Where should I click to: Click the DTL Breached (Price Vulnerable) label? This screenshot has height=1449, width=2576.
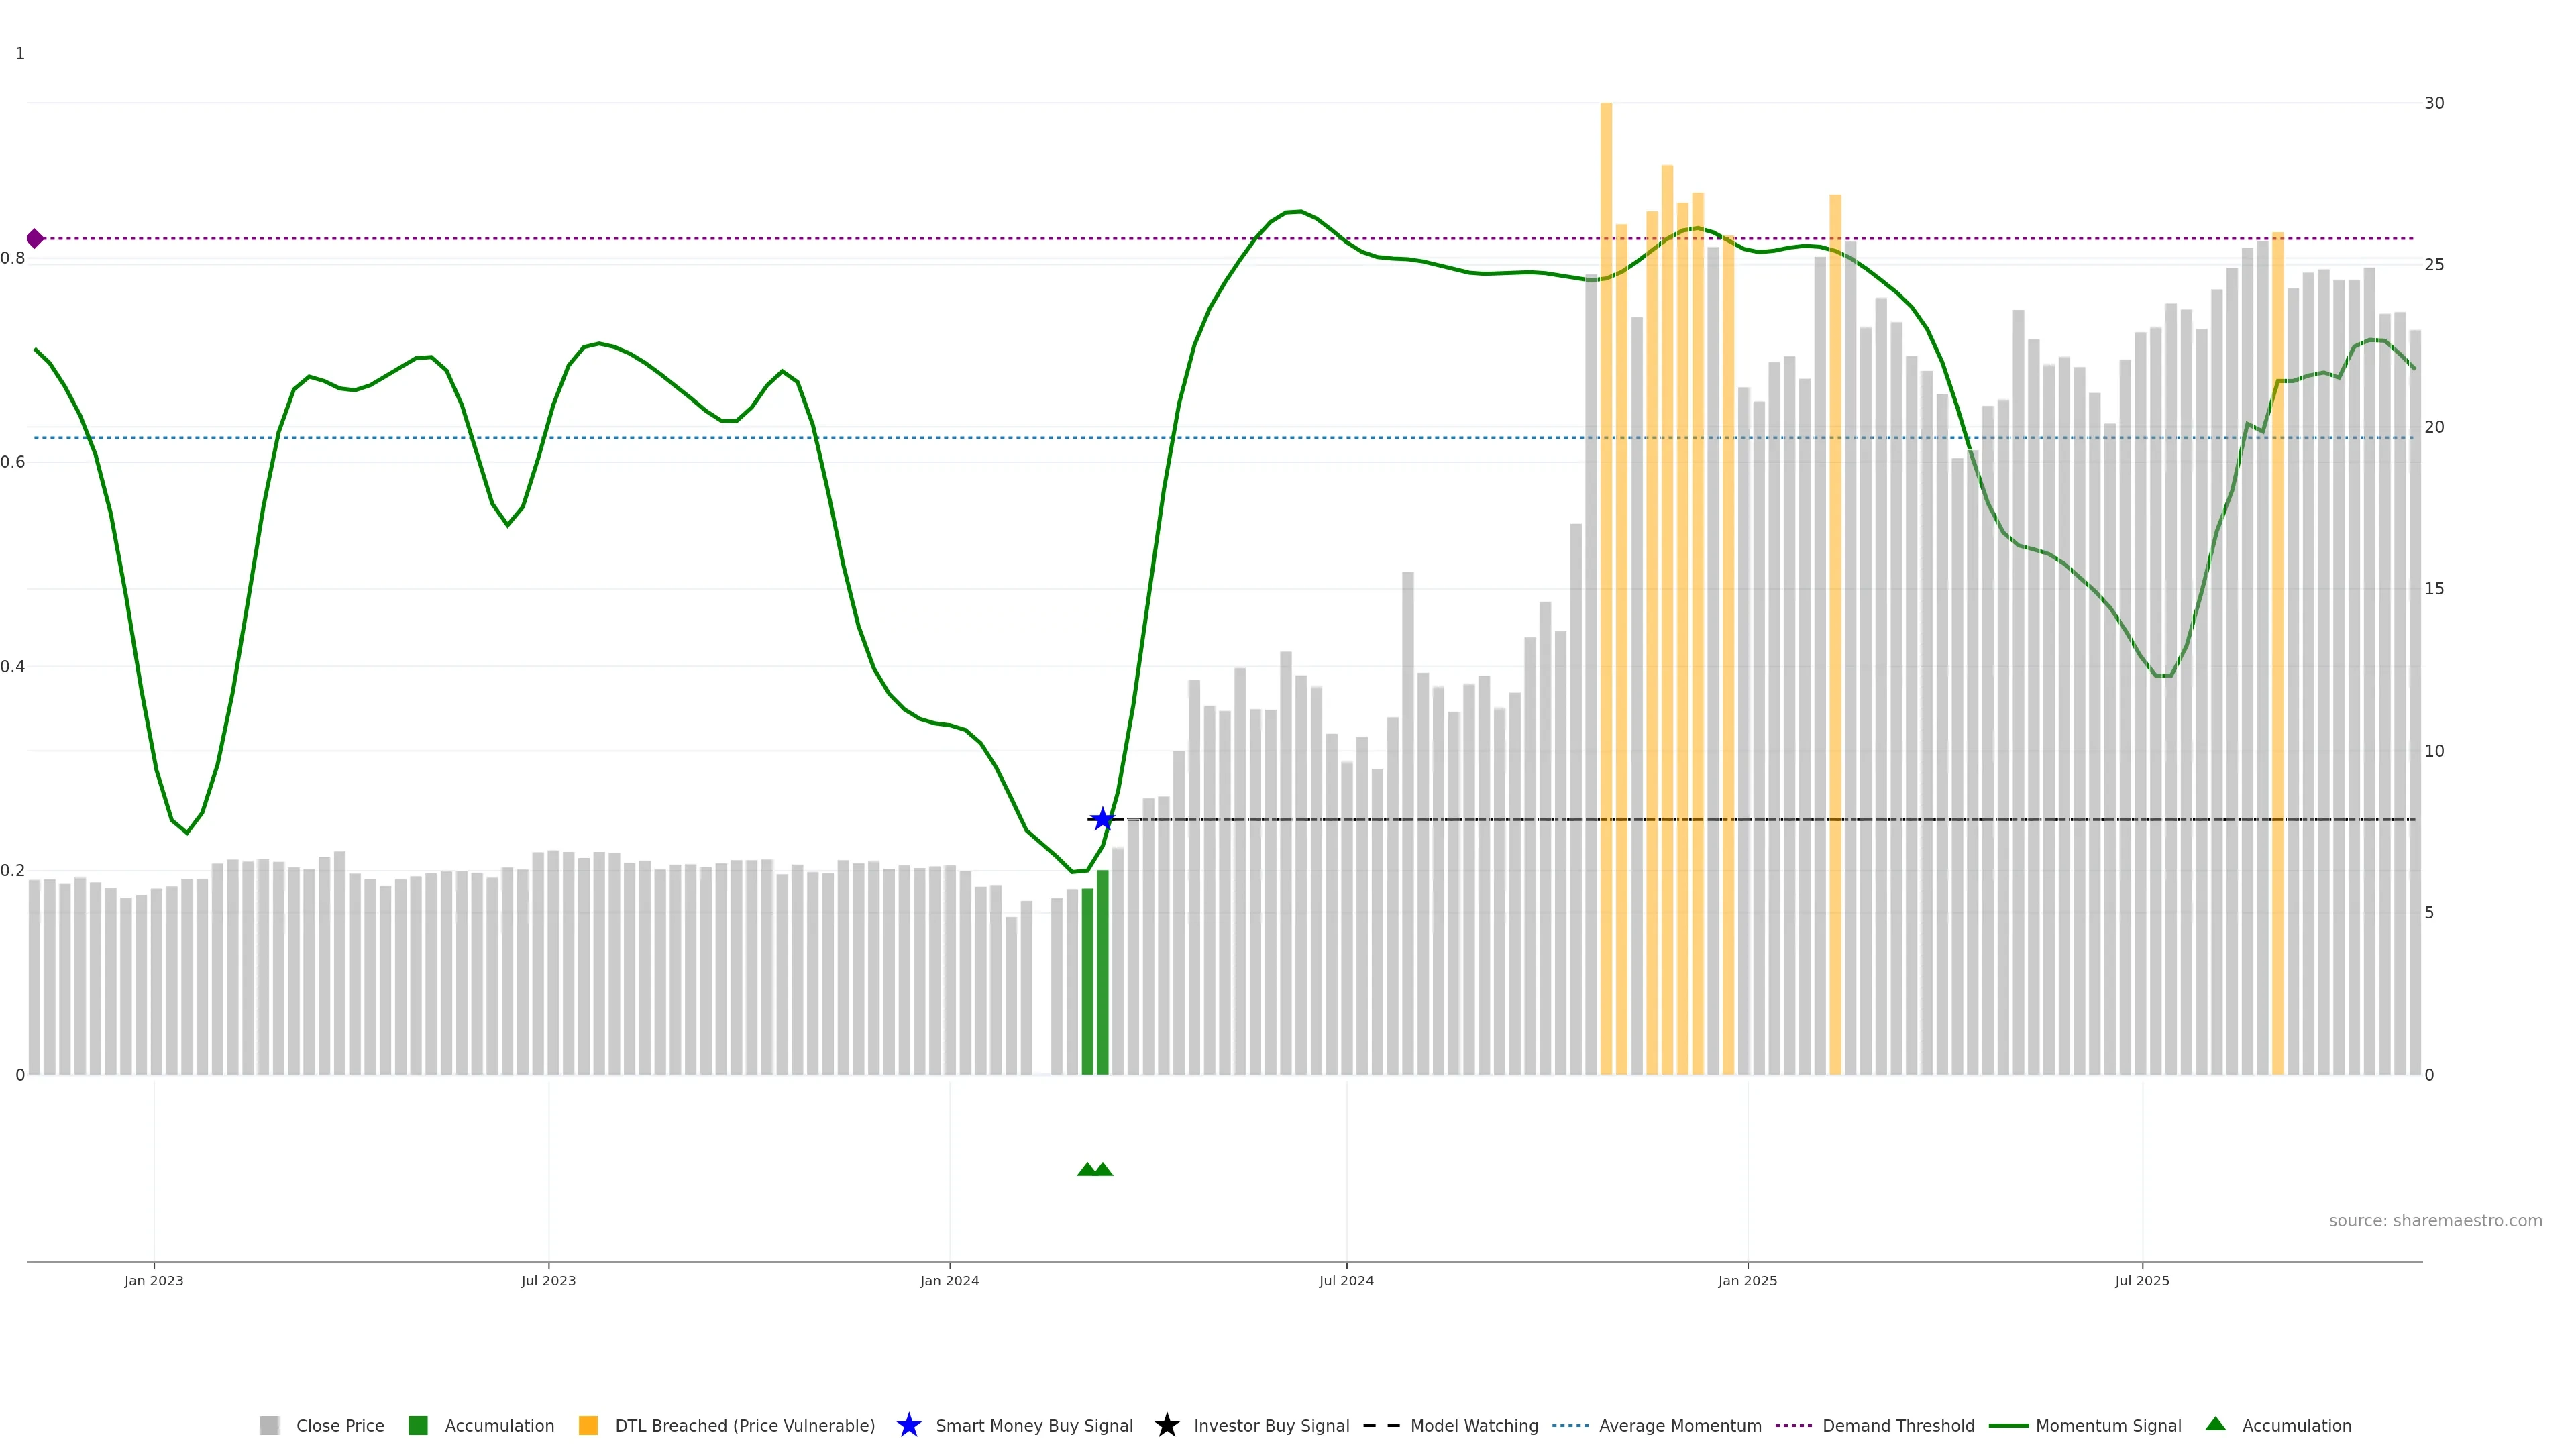click(x=744, y=1425)
